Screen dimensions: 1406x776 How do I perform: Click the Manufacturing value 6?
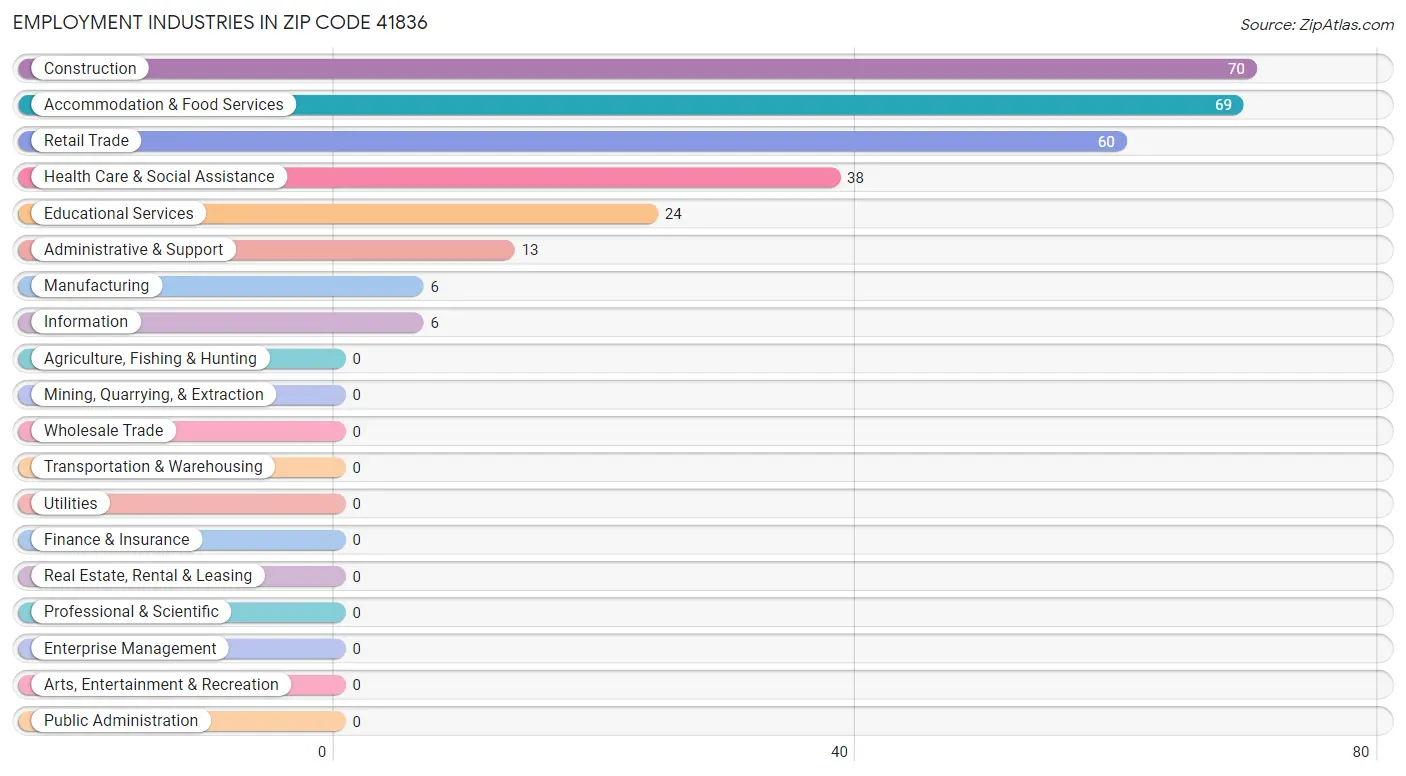tap(435, 287)
